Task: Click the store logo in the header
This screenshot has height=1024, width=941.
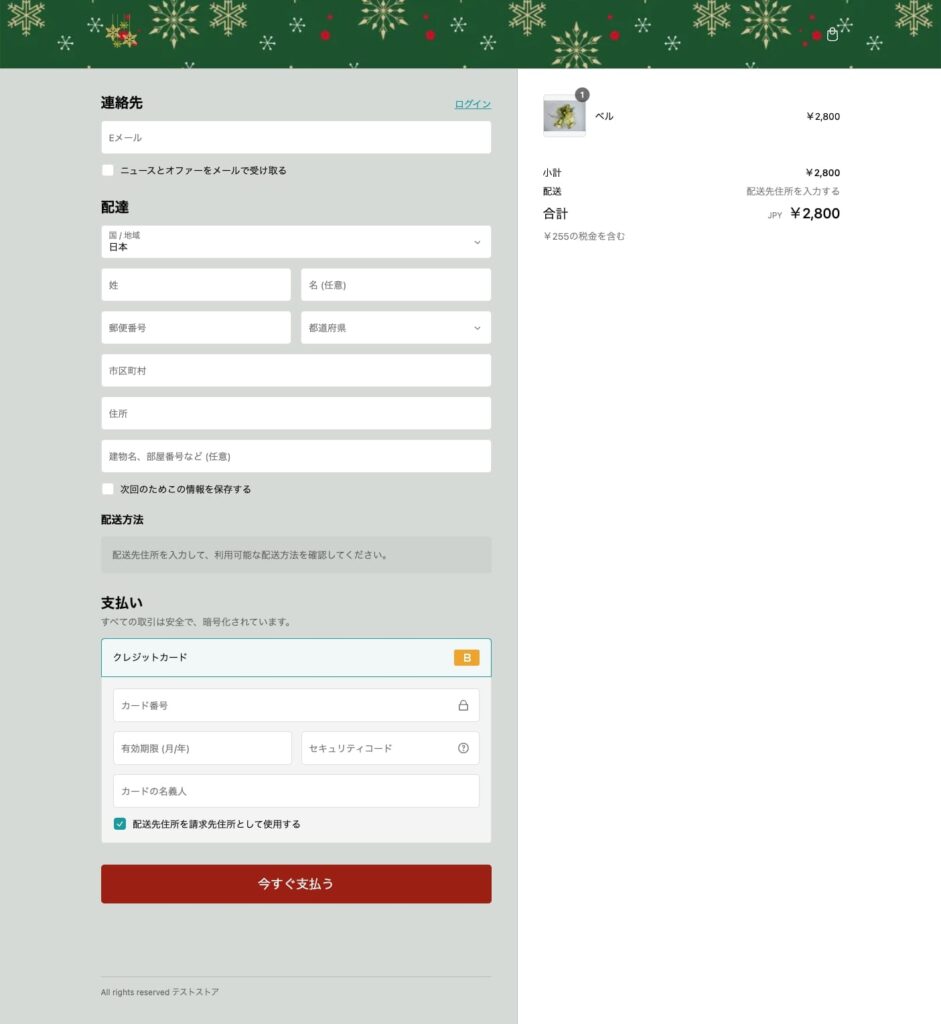Action: (121, 34)
